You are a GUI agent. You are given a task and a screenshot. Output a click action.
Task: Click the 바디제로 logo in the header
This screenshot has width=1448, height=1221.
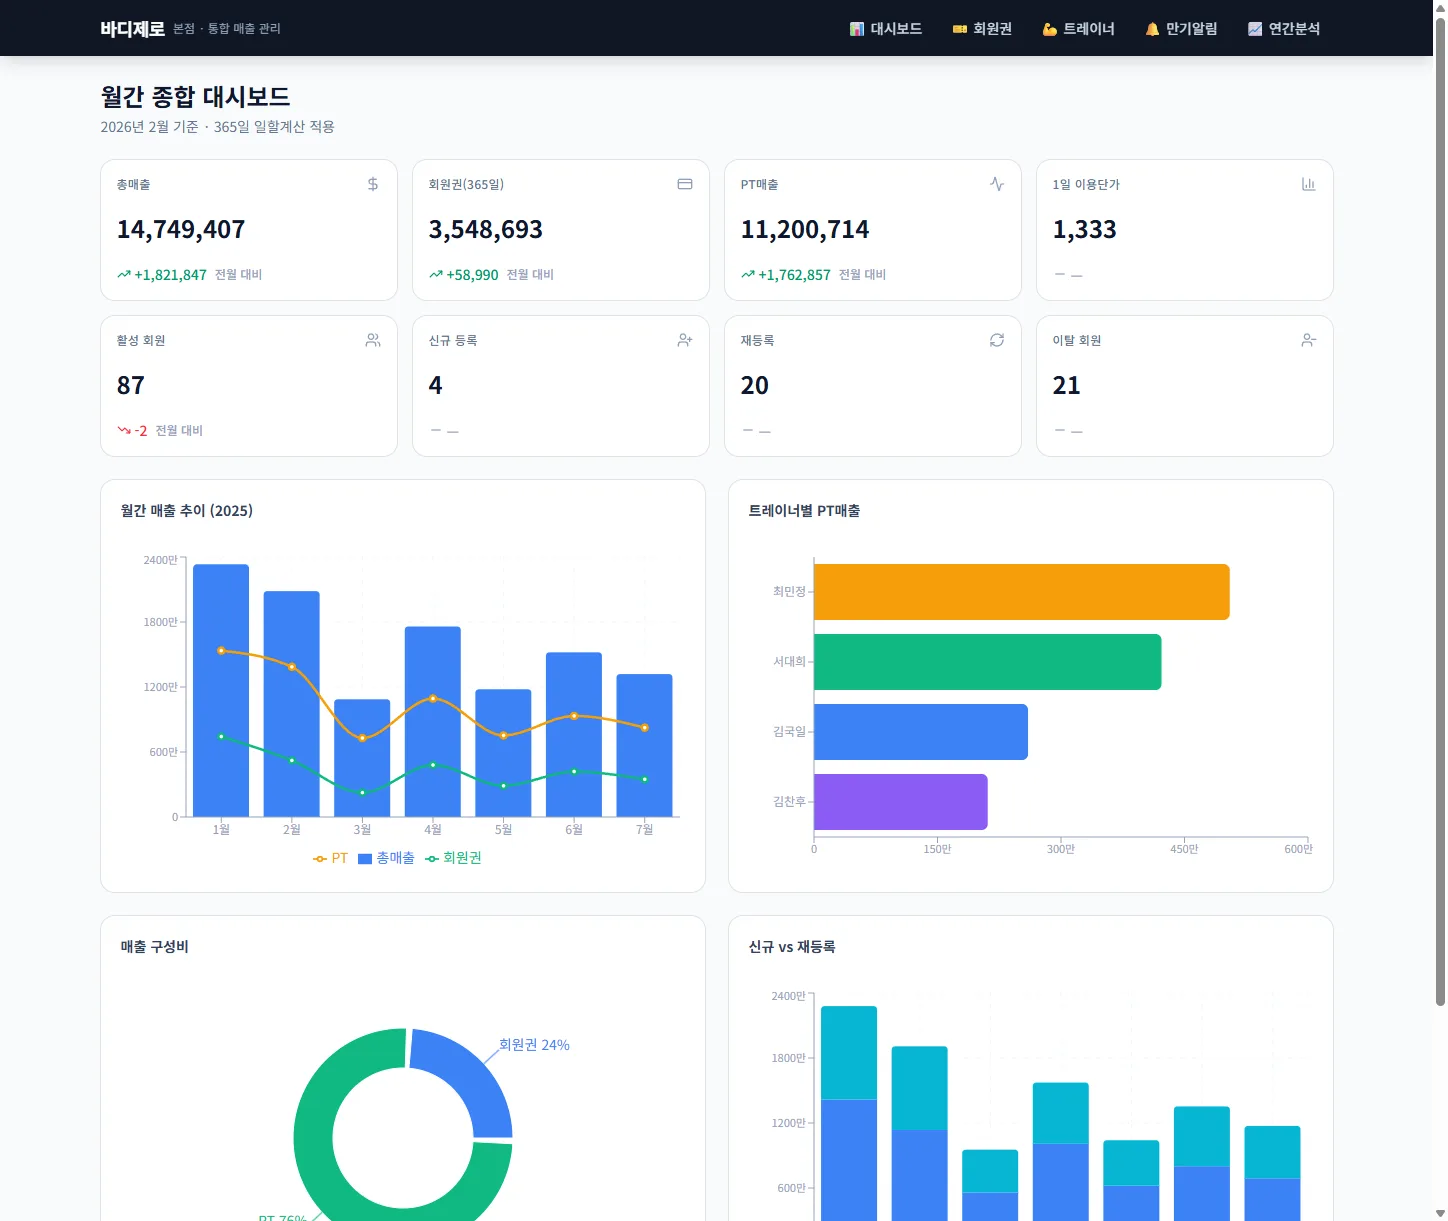(x=132, y=29)
